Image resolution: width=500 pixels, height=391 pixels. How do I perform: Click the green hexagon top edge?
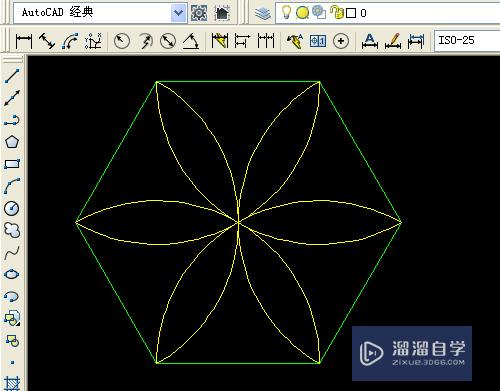point(238,81)
